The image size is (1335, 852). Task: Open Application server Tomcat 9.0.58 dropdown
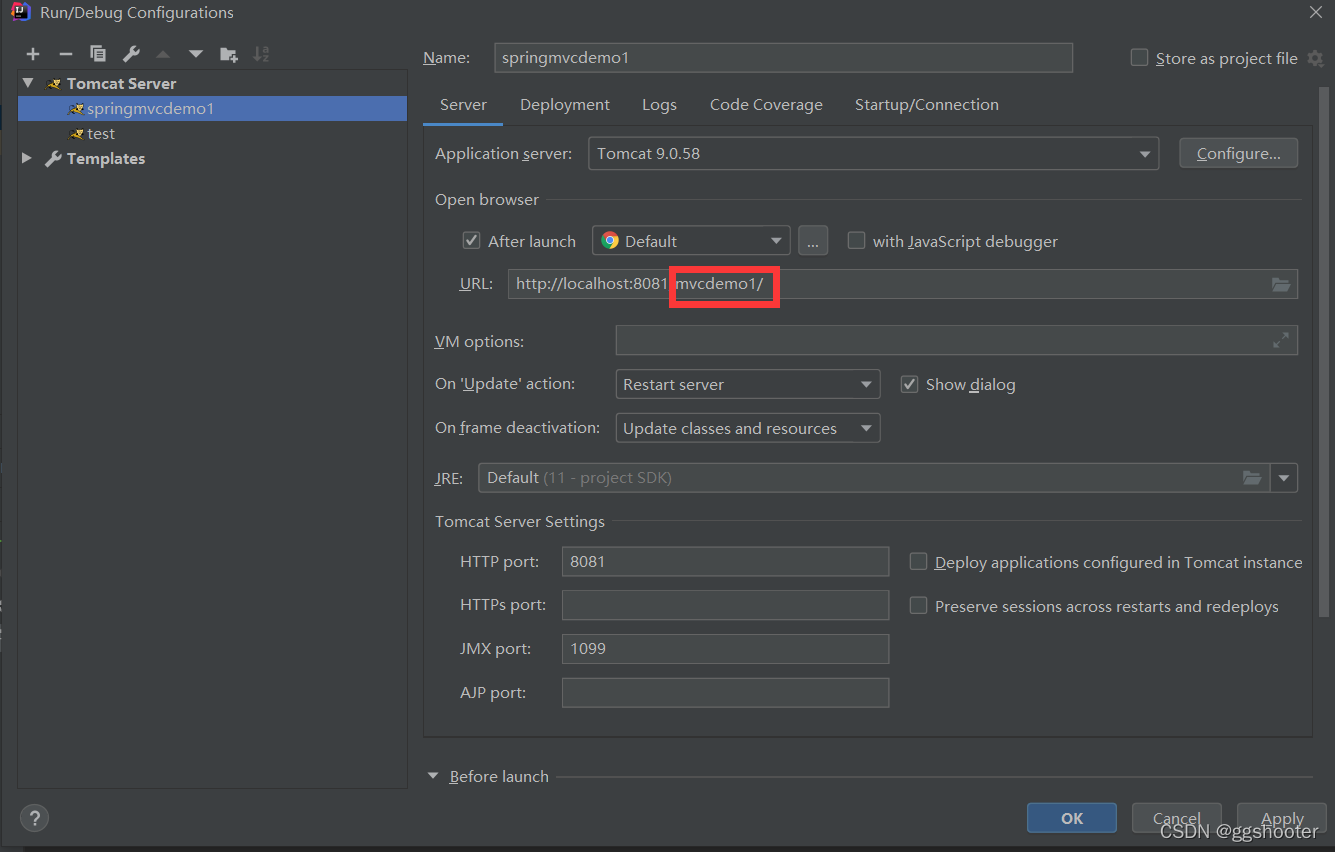point(873,154)
